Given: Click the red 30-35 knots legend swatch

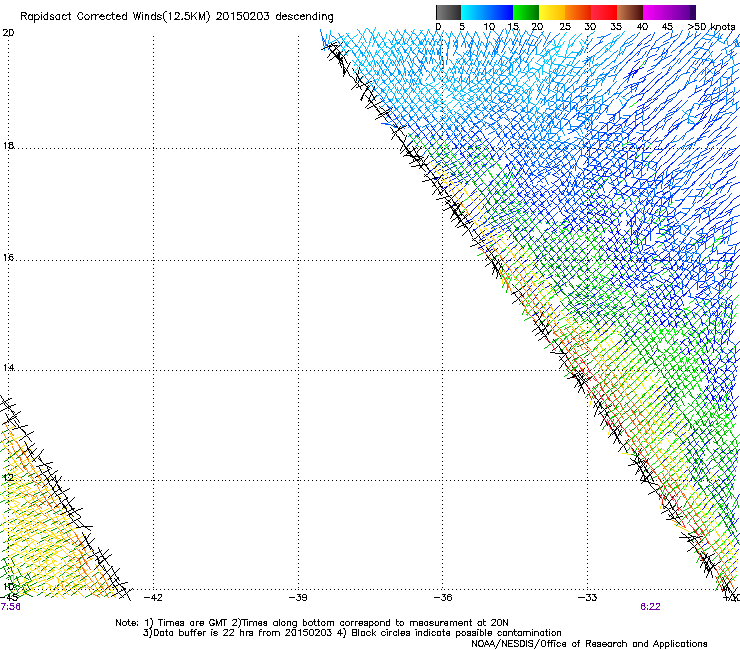Looking at the screenshot, I should click(604, 12).
